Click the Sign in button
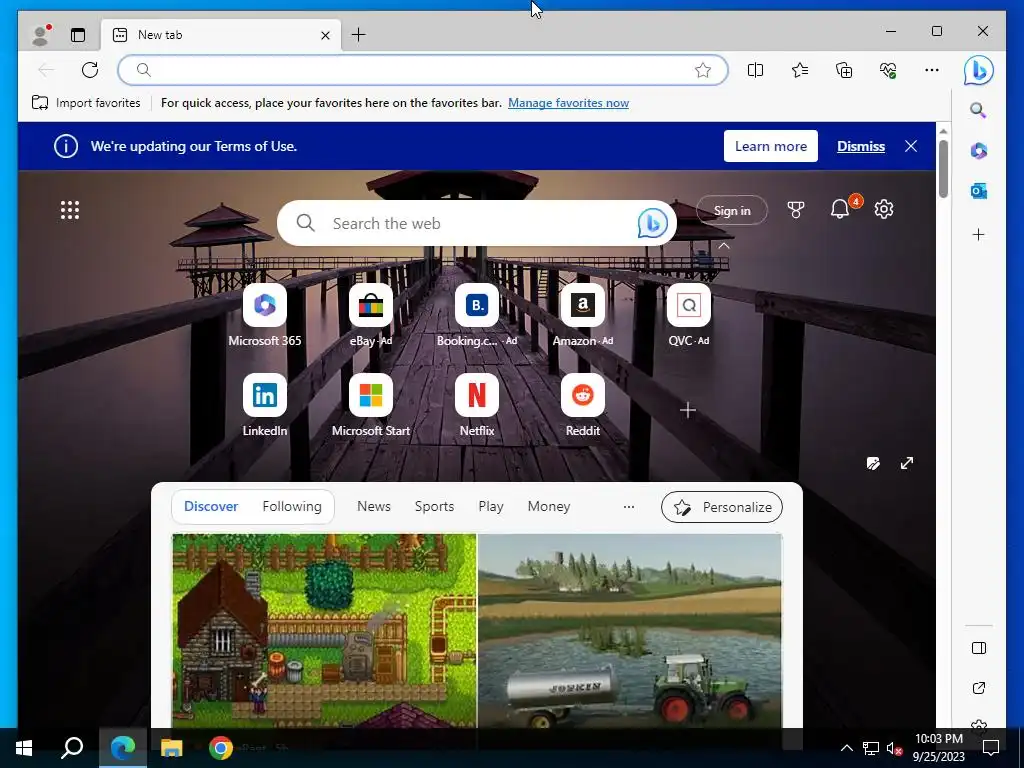 (x=731, y=210)
